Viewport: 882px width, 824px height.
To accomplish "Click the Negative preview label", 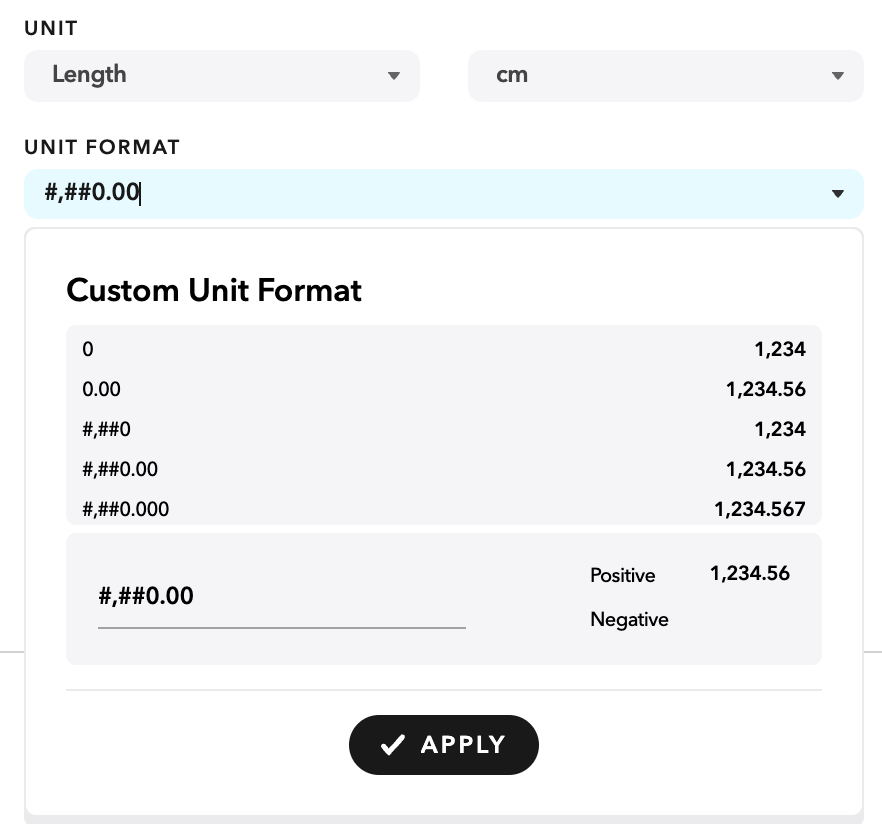I will (629, 620).
